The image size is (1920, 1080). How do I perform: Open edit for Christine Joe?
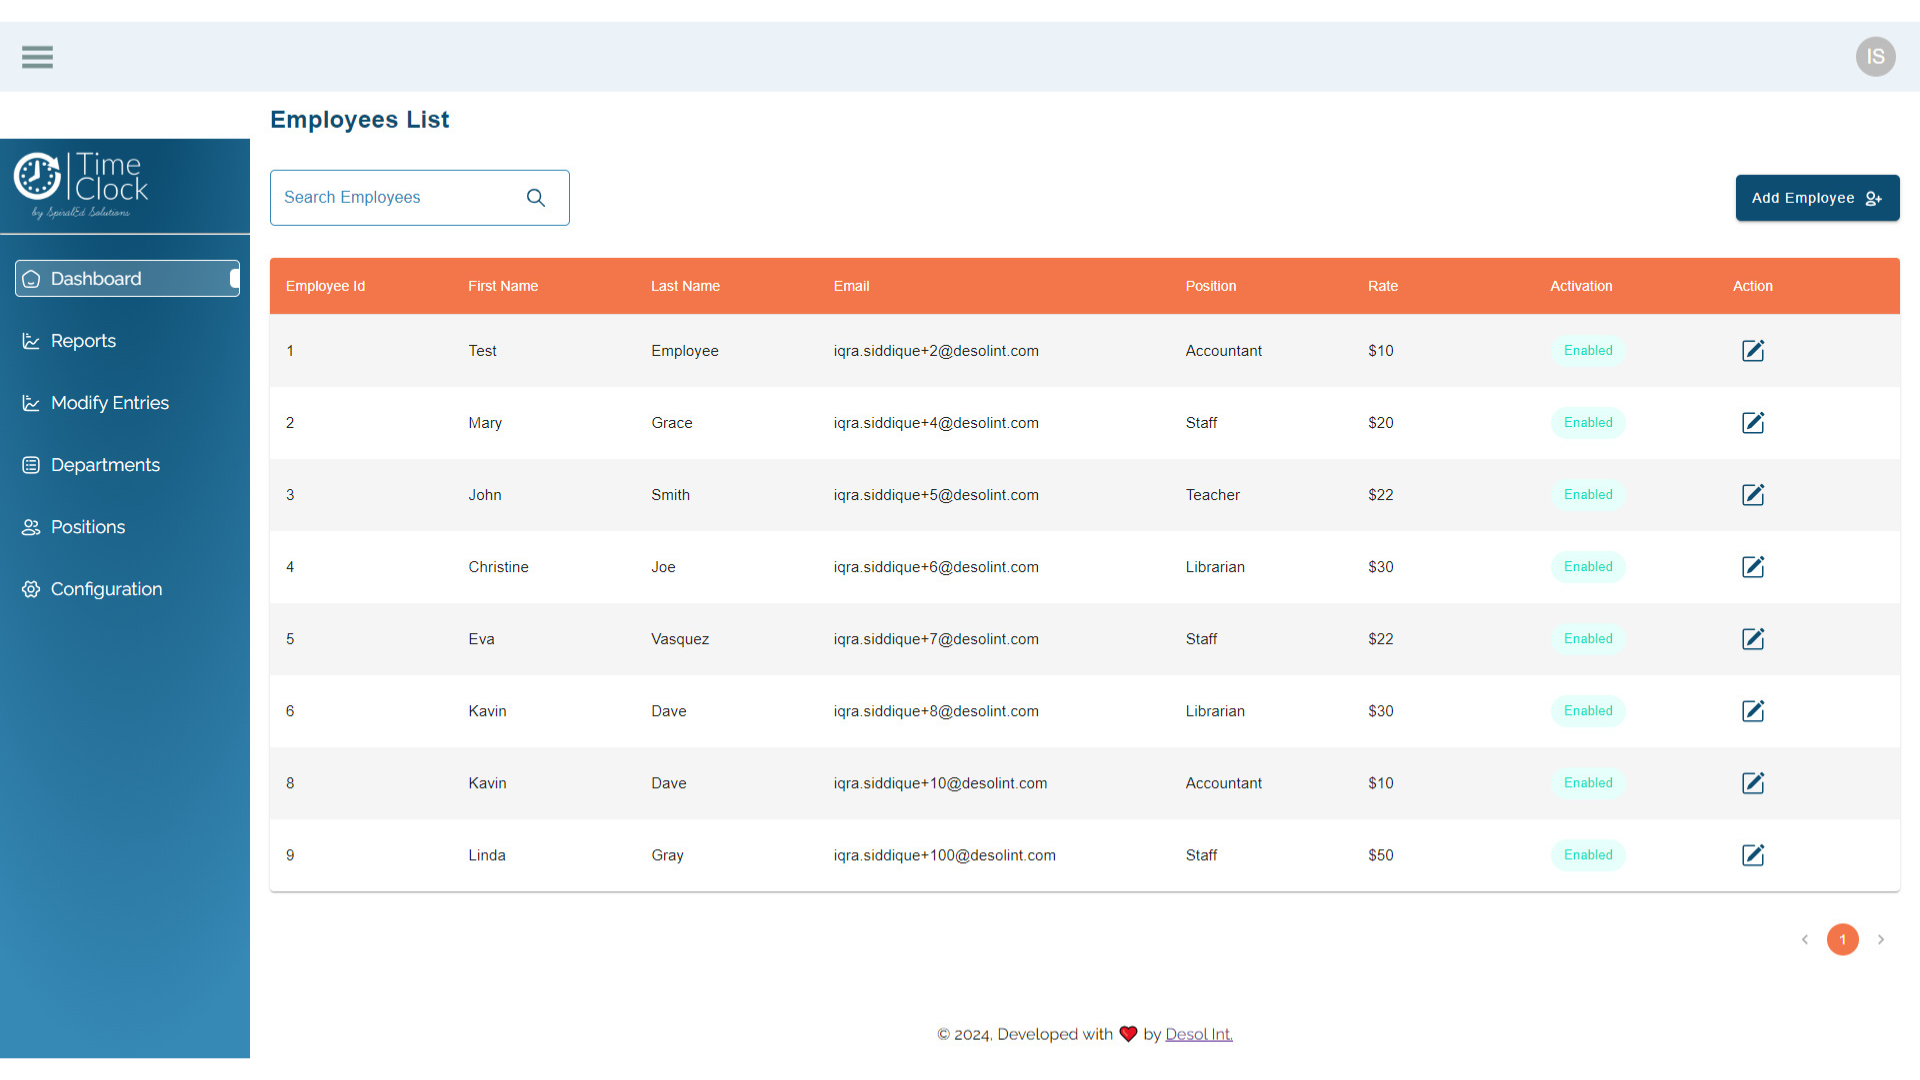1752,567
